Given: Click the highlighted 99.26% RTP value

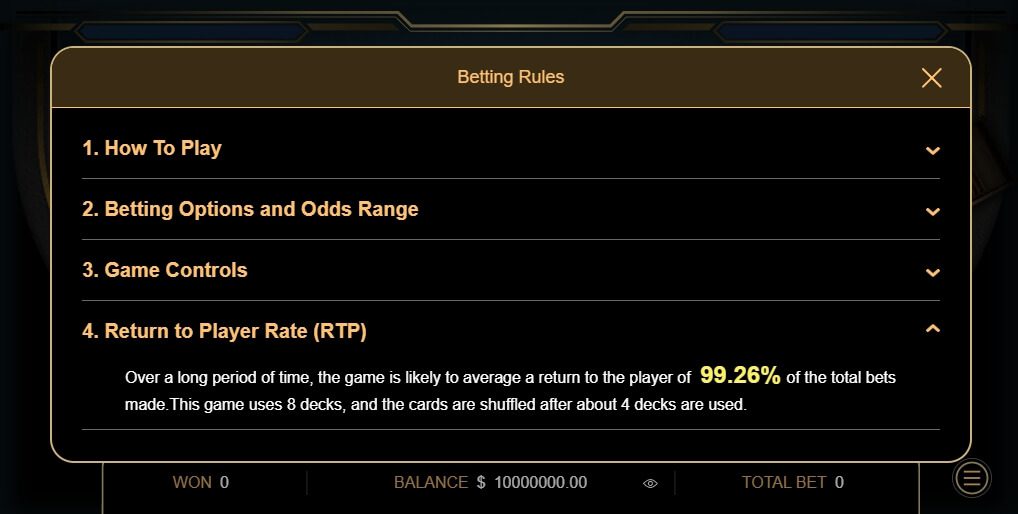Looking at the screenshot, I should (x=740, y=375).
